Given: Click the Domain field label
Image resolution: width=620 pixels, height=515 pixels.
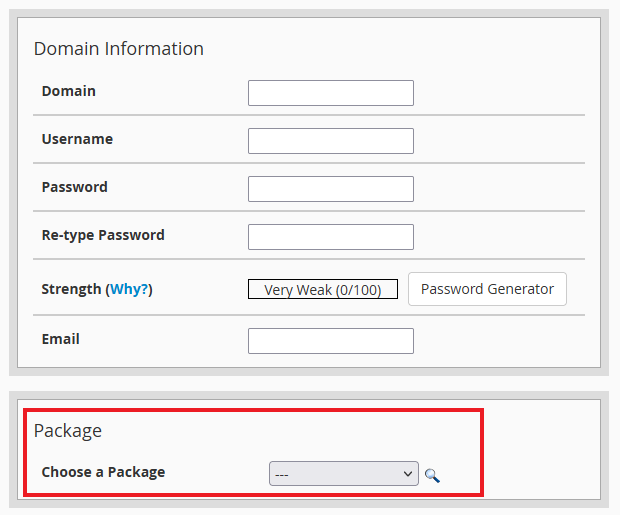Looking at the screenshot, I should [x=69, y=91].
